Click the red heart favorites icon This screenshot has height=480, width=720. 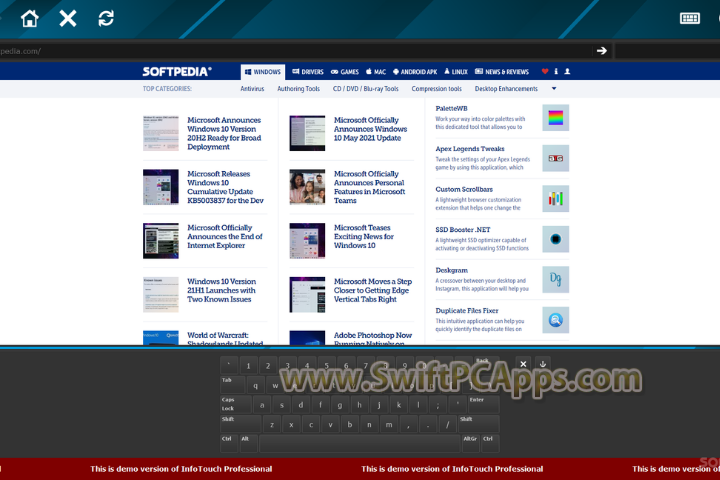coord(545,72)
